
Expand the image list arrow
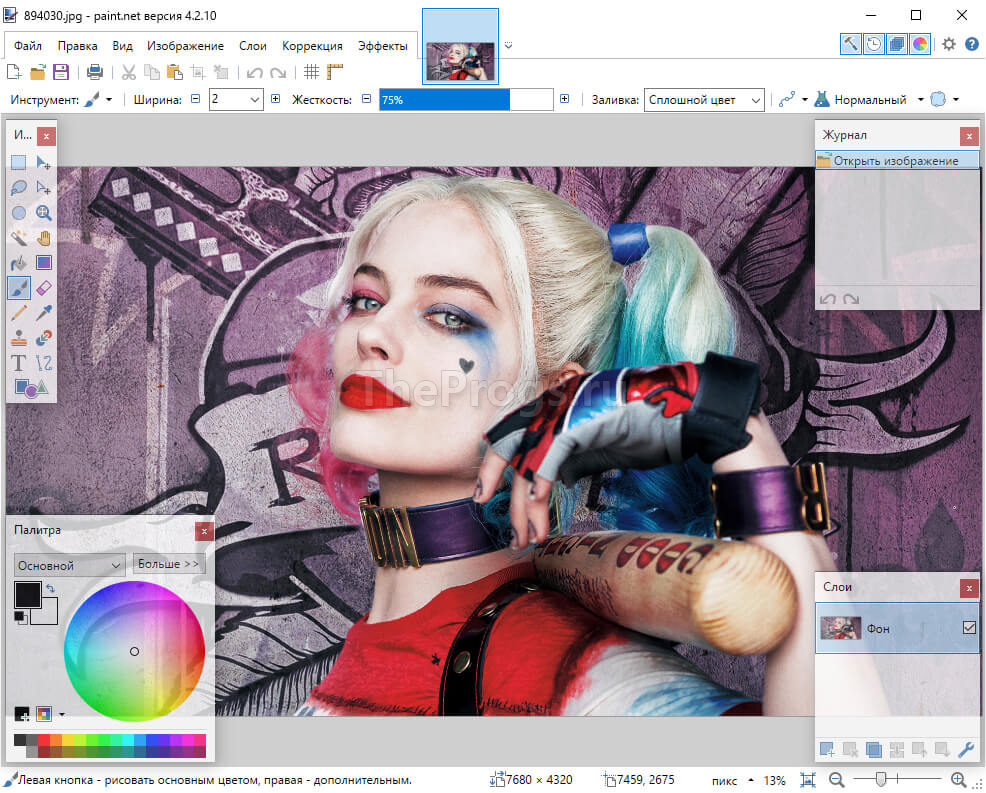(508, 45)
